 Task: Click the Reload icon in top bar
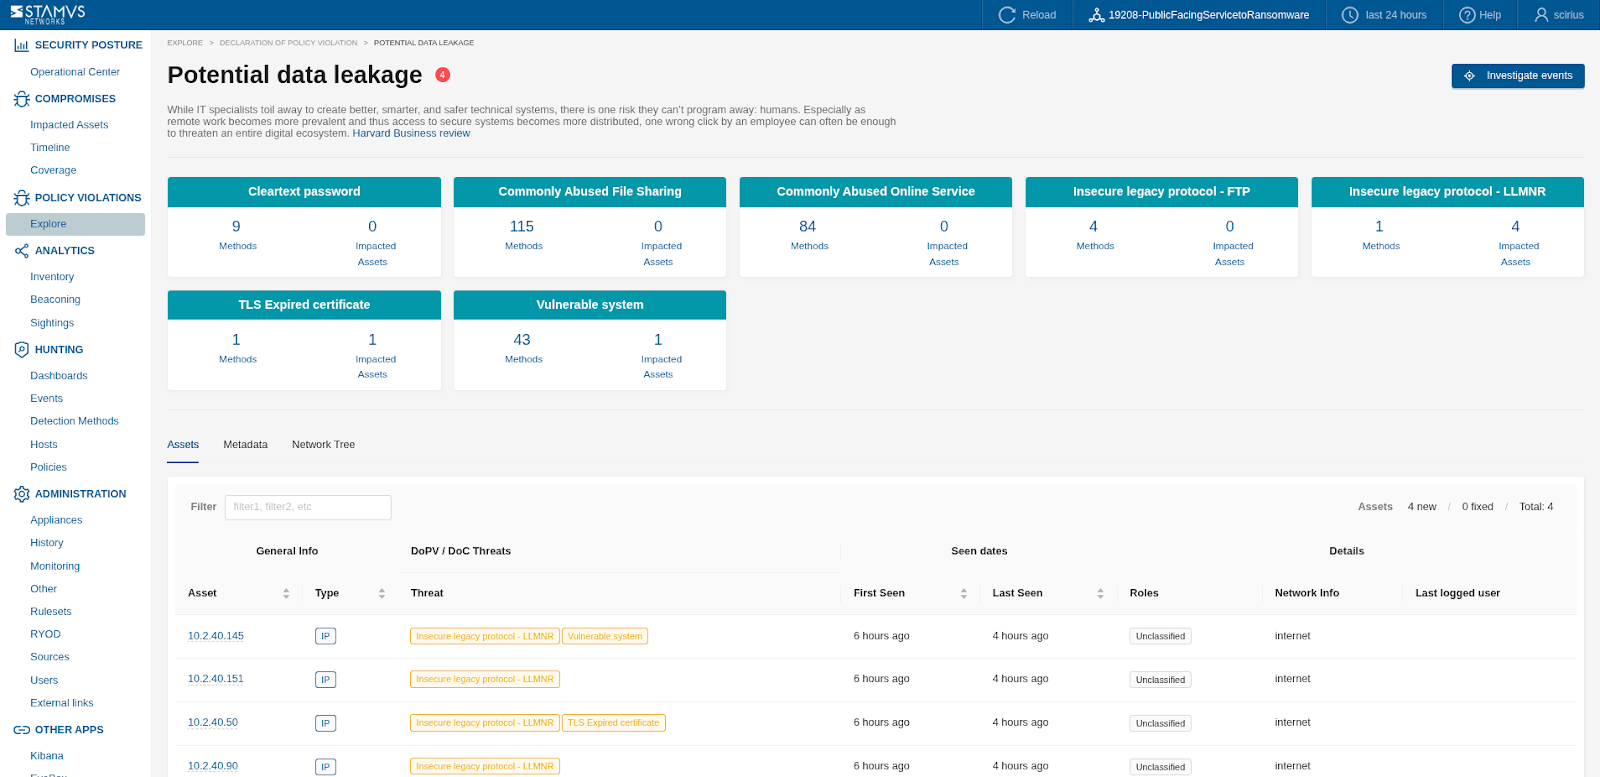(x=1006, y=15)
